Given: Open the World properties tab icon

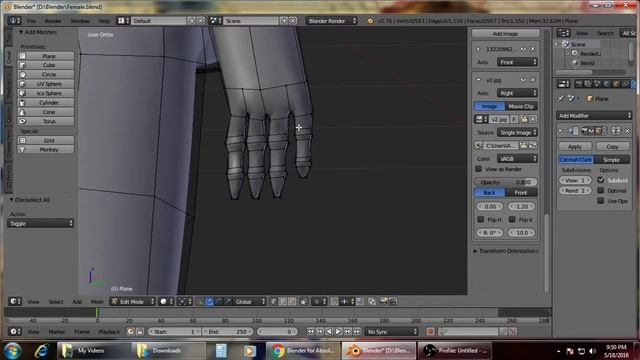Looking at the screenshot, I should [607, 84].
